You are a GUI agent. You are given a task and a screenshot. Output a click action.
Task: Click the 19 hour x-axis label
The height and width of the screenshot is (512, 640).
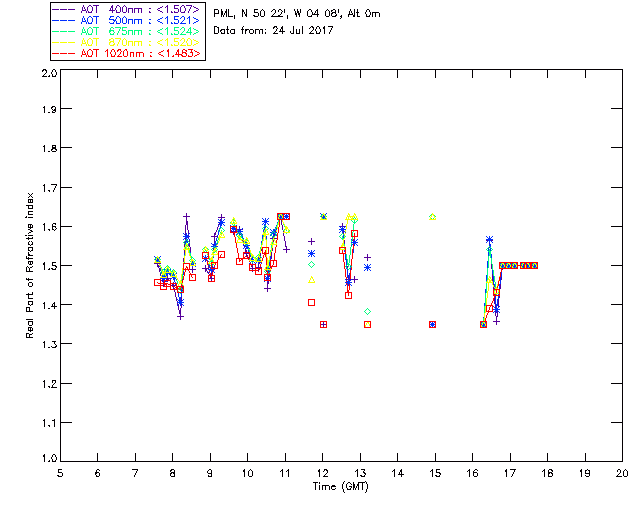(585, 473)
